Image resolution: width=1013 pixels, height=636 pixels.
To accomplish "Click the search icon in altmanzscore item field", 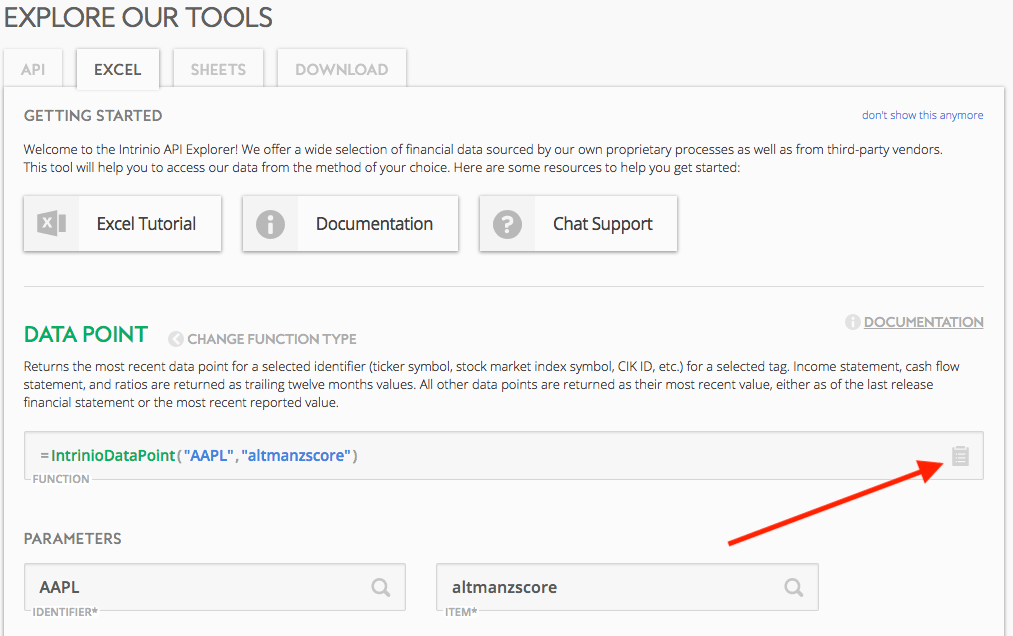I will [793, 587].
